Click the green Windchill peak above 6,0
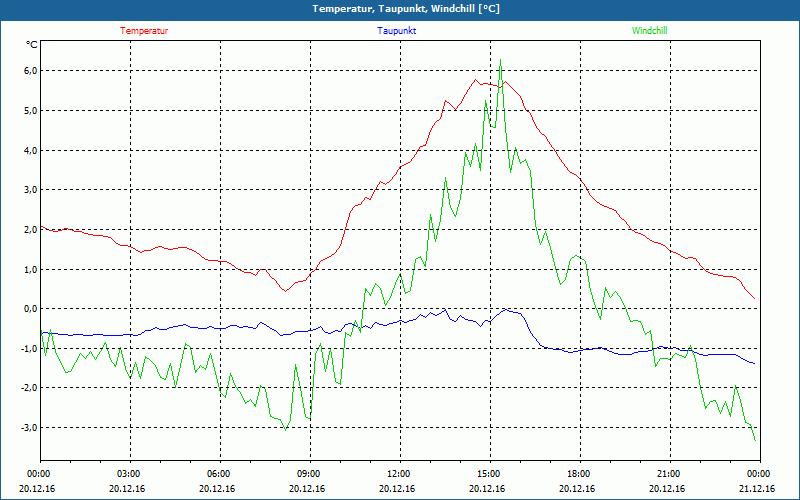Screen dimensions: 800x500 pyautogui.click(x=501, y=60)
